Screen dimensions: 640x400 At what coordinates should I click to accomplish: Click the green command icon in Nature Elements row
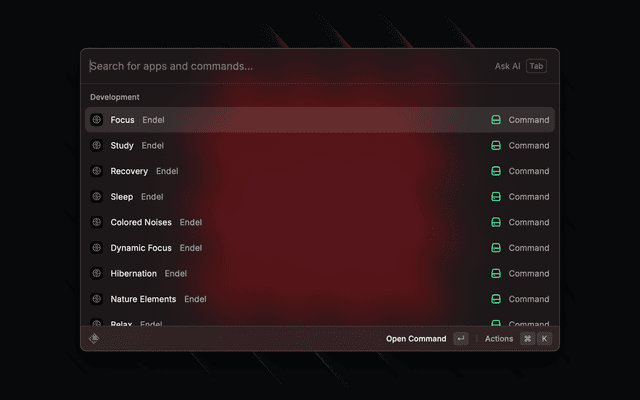pyautogui.click(x=496, y=299)
